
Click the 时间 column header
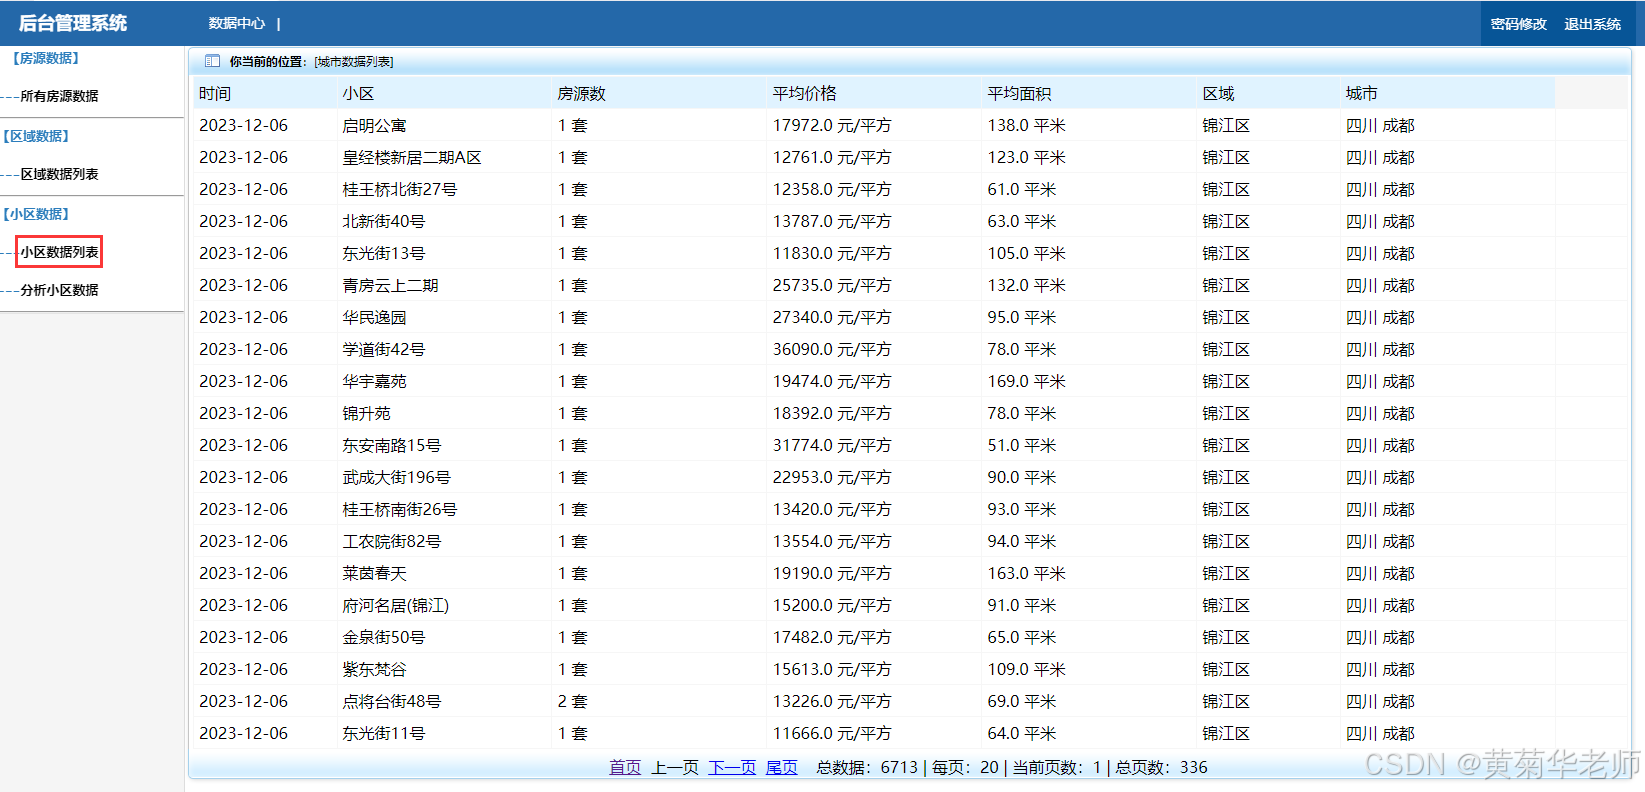tap(215, 93)
